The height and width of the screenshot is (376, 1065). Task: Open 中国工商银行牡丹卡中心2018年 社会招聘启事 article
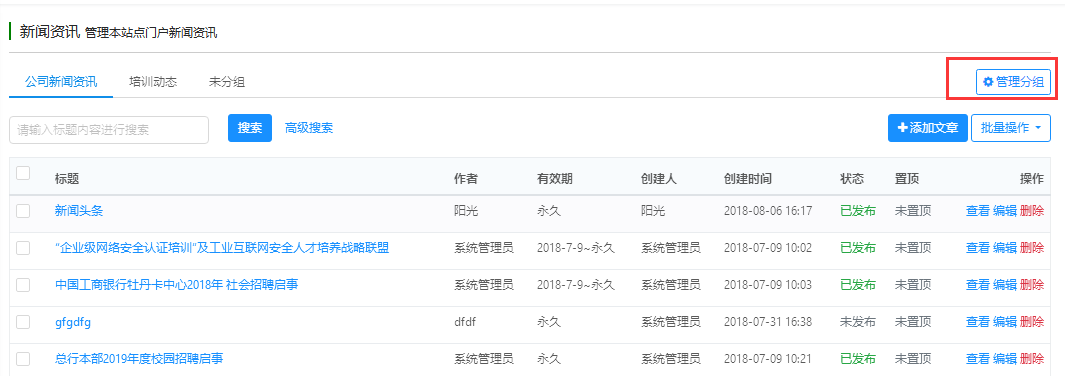tap(177, 285)
